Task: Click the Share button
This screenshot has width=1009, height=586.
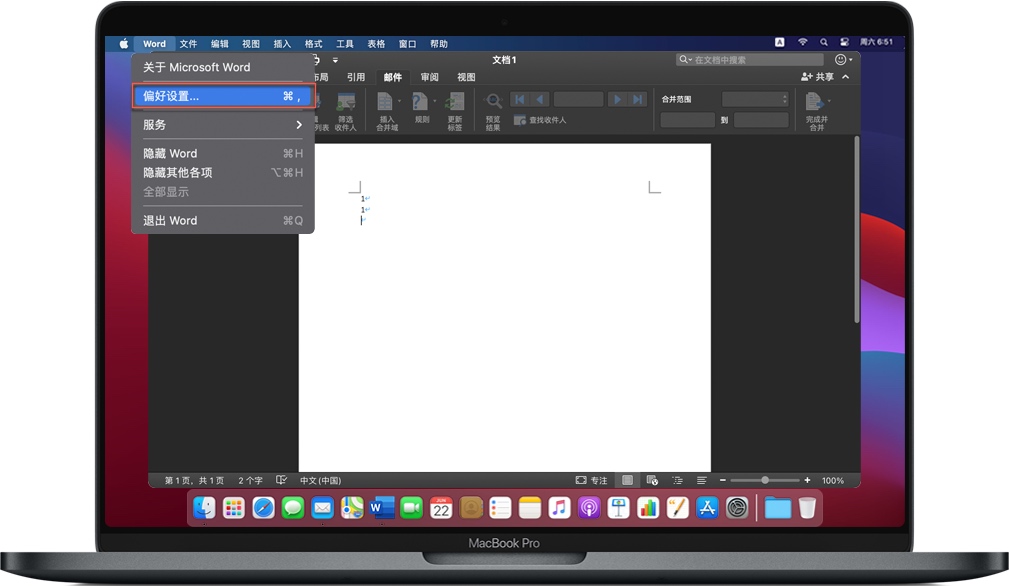Action: pos(817,77)
